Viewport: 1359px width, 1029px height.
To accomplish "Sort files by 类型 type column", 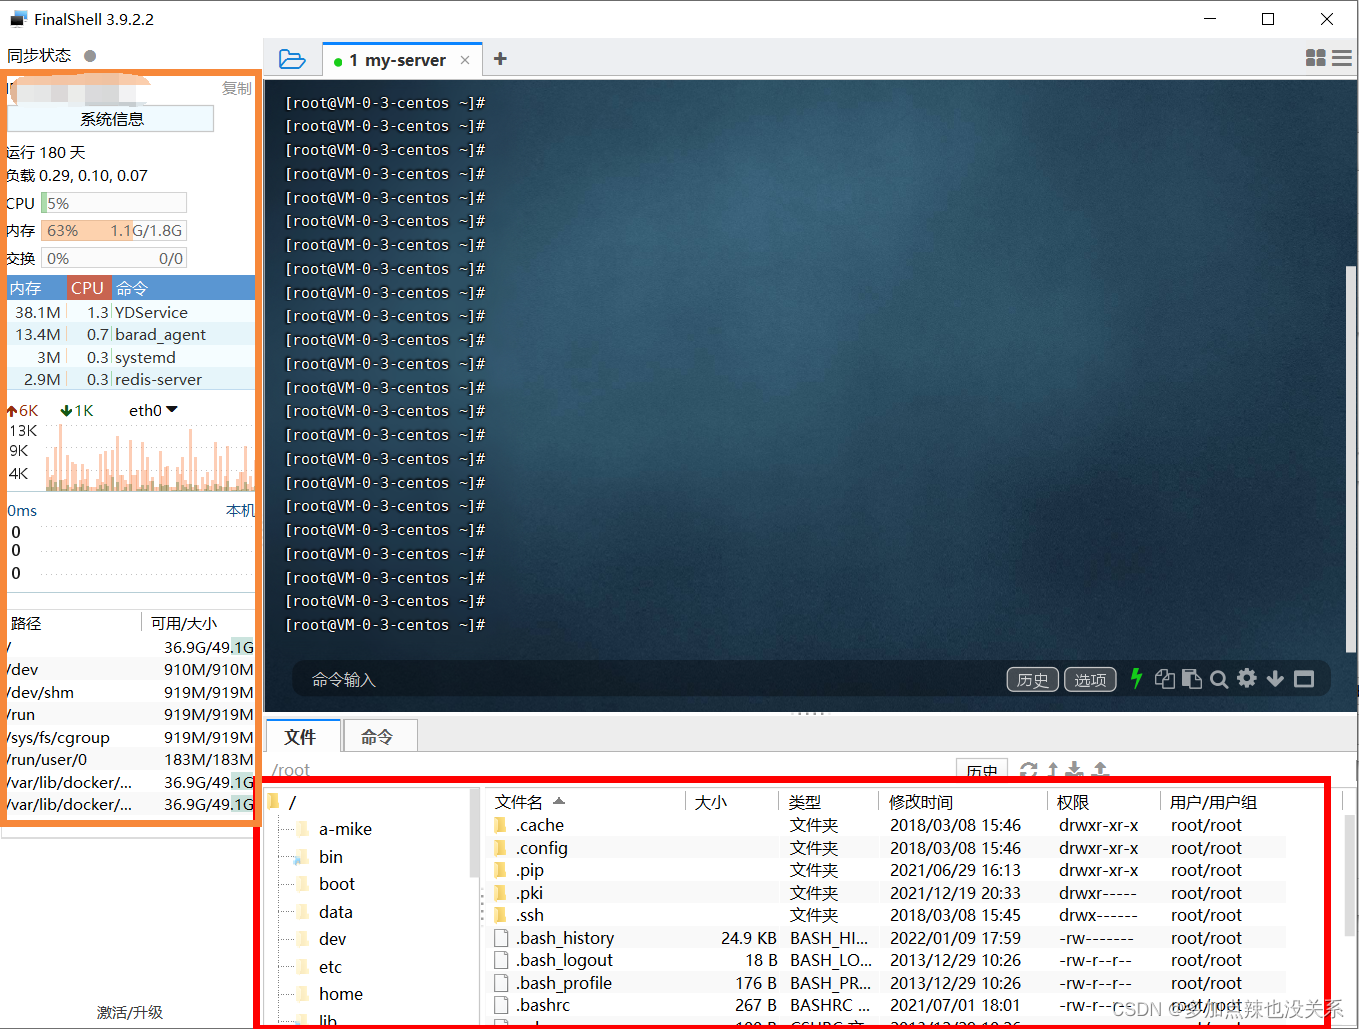I will click(828, 802).
